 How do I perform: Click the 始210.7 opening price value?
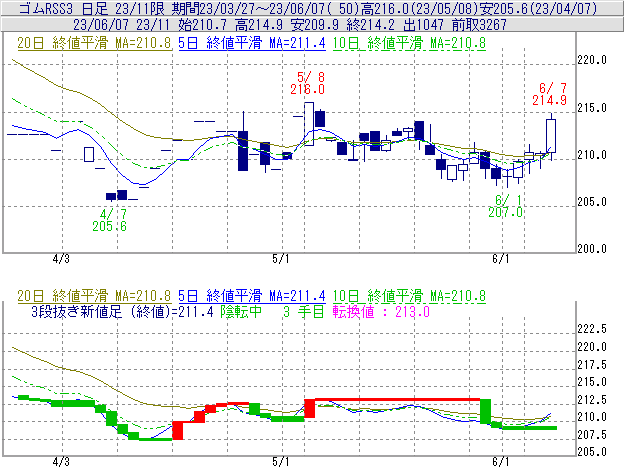[202, 25]
